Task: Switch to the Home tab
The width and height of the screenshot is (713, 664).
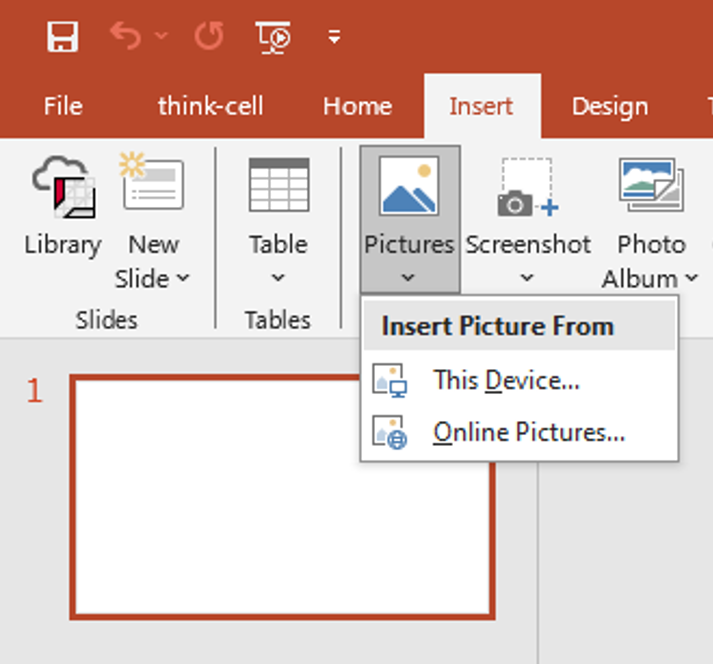Action: (x=357, y=106)
